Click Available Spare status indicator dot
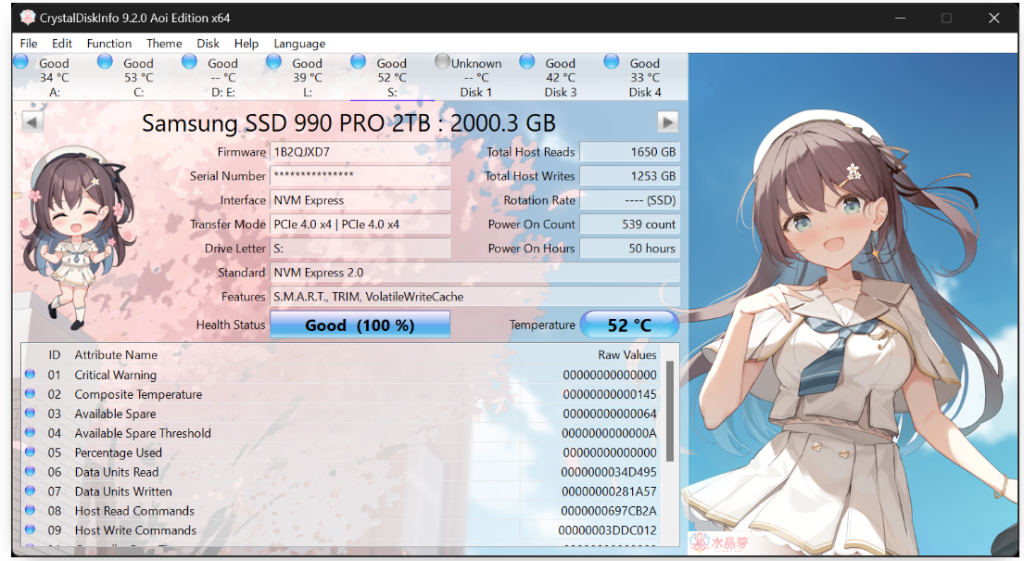This screenshot has width=1024, height=561. [x=30, y=413]
